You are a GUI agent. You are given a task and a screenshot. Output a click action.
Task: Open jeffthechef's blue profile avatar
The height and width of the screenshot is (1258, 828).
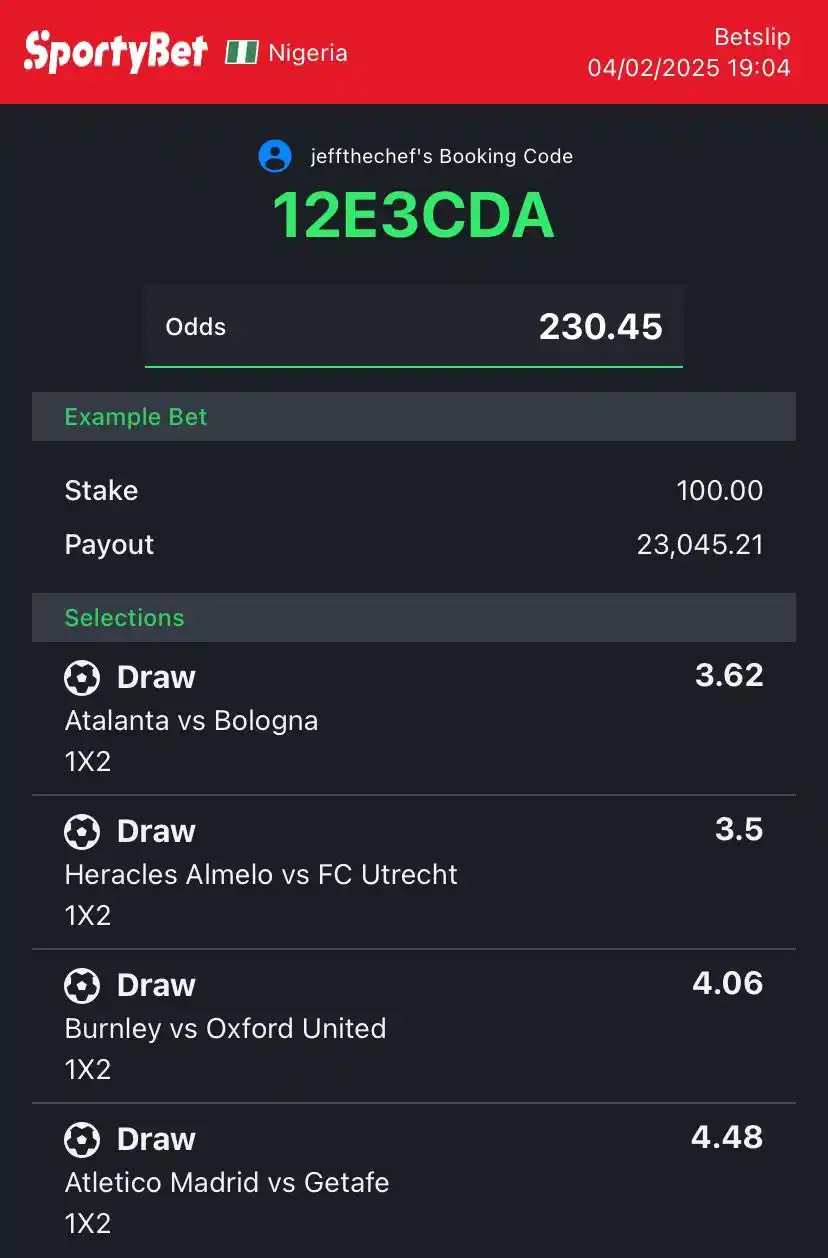[x=275, y=156]
